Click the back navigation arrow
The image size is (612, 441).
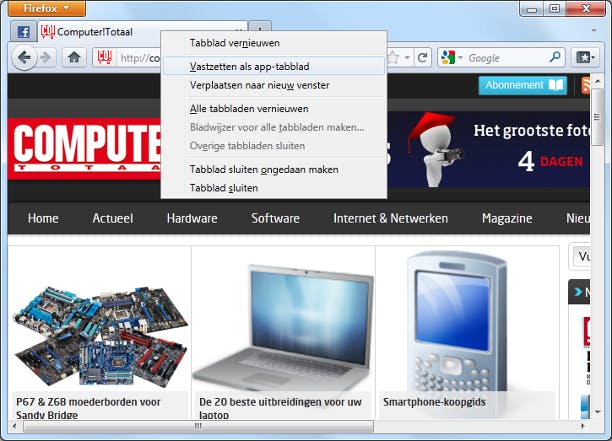click(x=24, y=58)
